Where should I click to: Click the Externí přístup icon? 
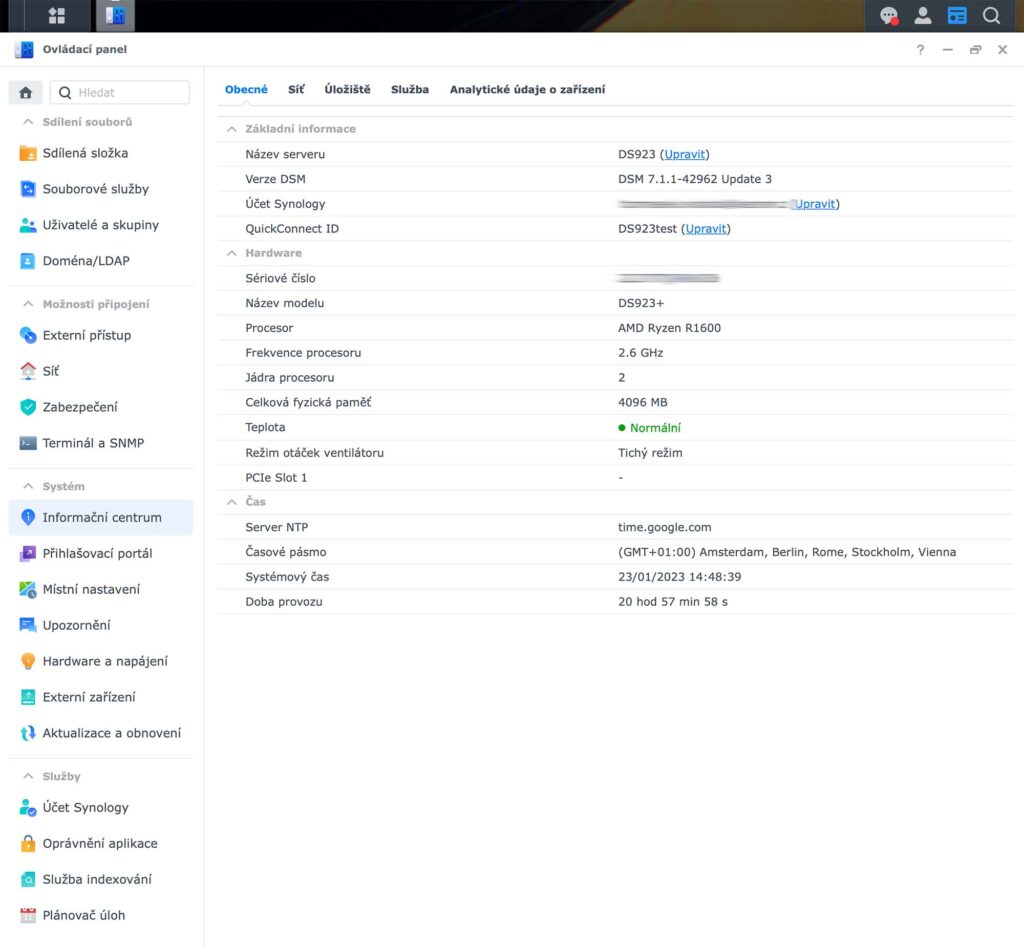[27, 336]
